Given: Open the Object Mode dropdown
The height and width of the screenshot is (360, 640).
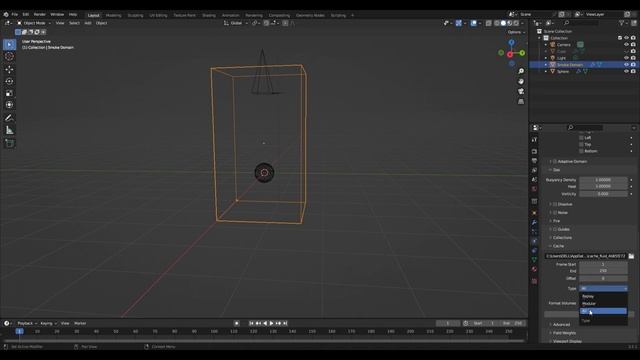Looking at the screenshot, I should tap(34, 23).
